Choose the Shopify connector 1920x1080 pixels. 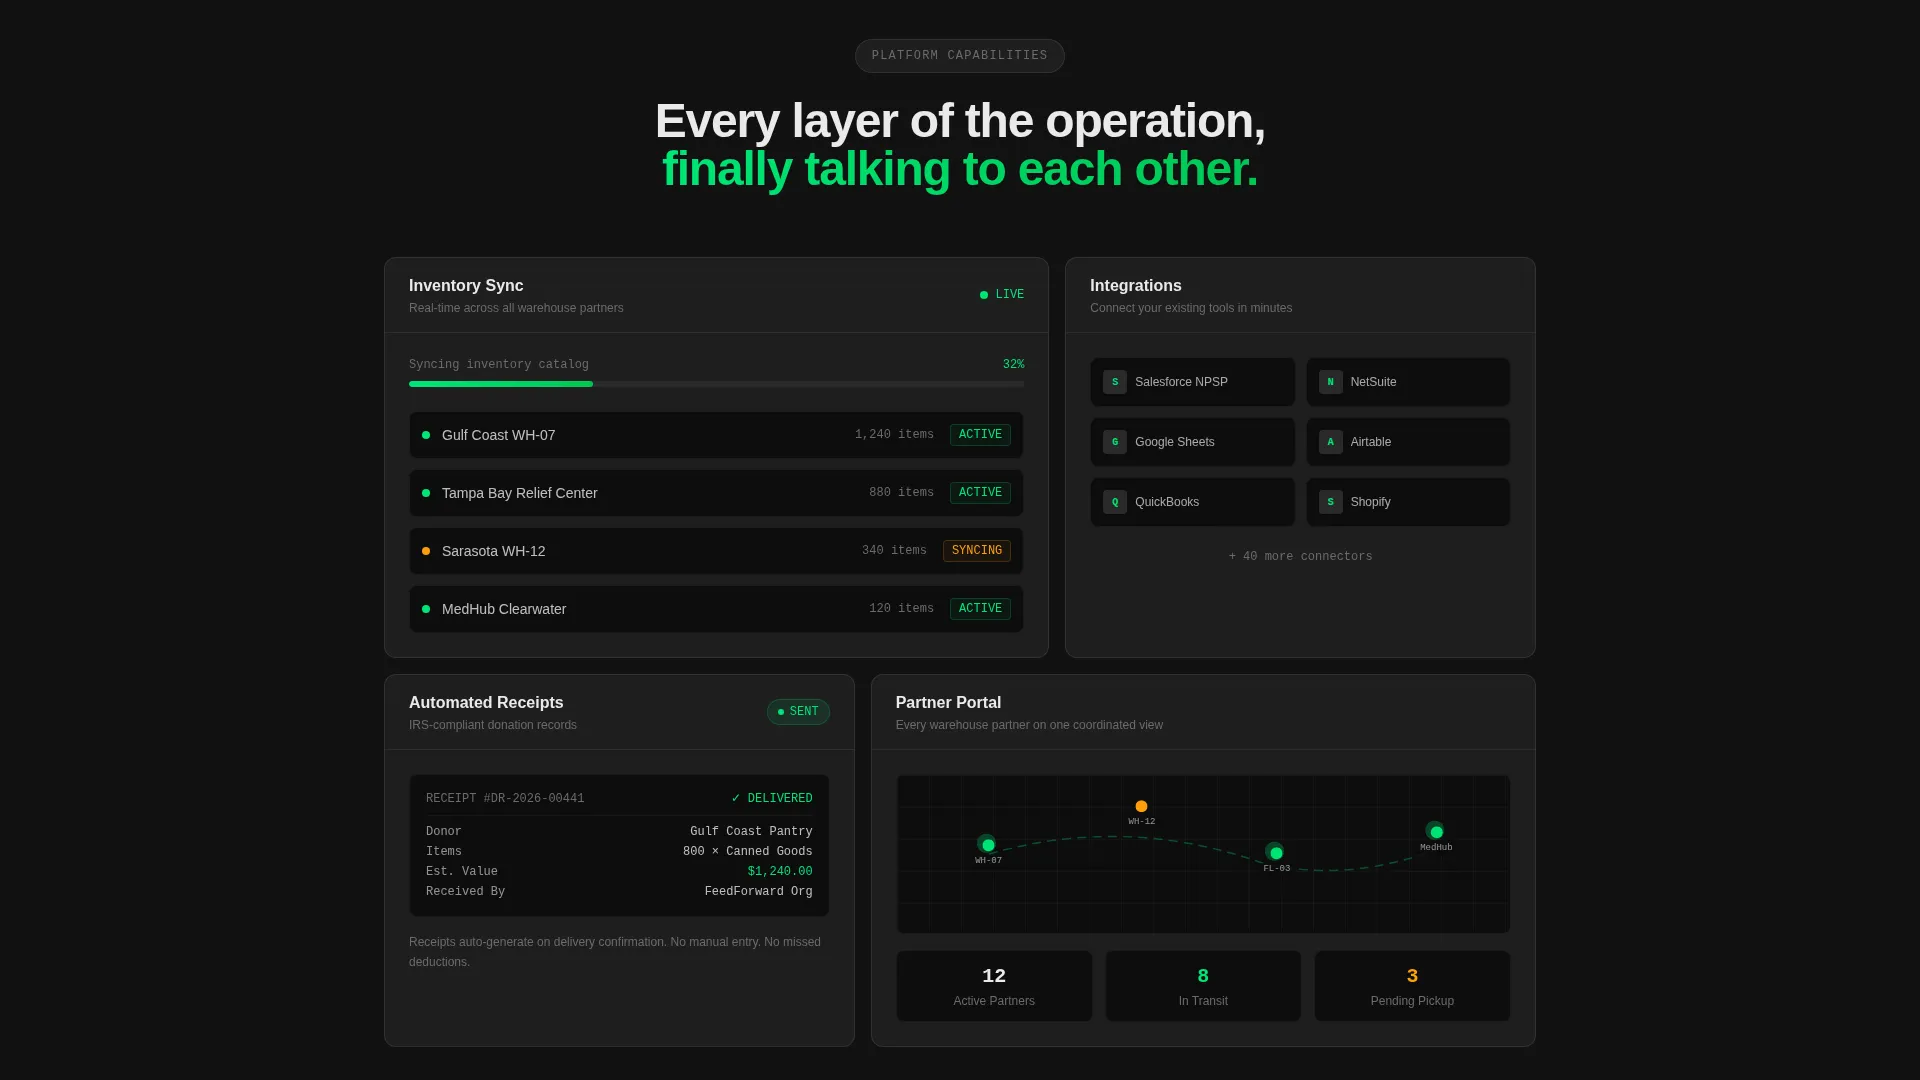[1408, 502]
